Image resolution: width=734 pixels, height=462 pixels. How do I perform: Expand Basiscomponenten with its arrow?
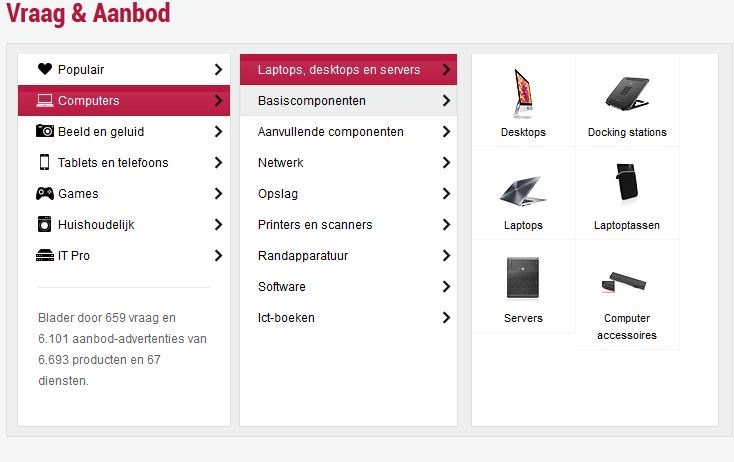[x=446, y=101]
